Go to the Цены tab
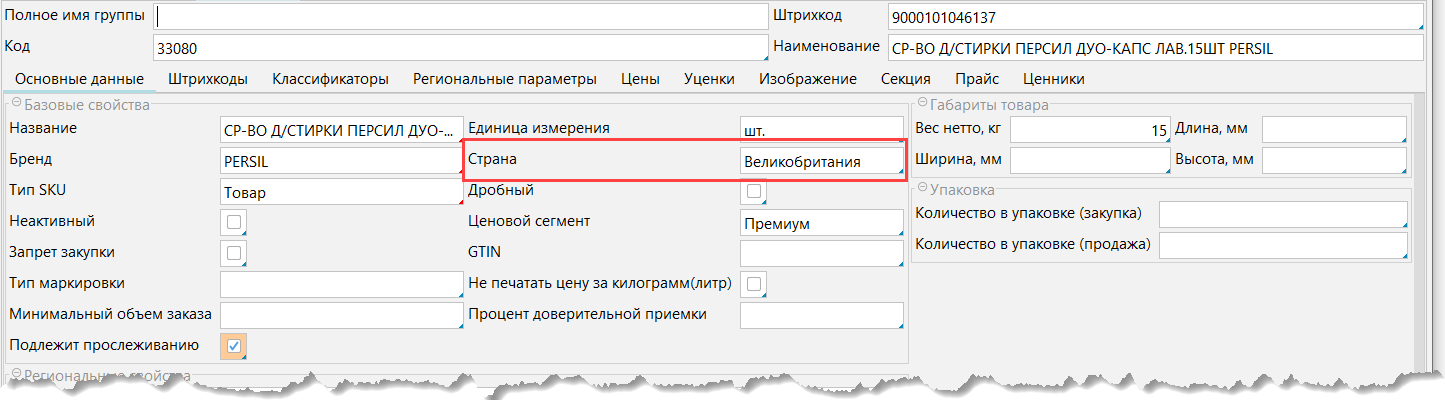Image resolution: width=1445 pixels, height=400 pixels. point(640,79)
